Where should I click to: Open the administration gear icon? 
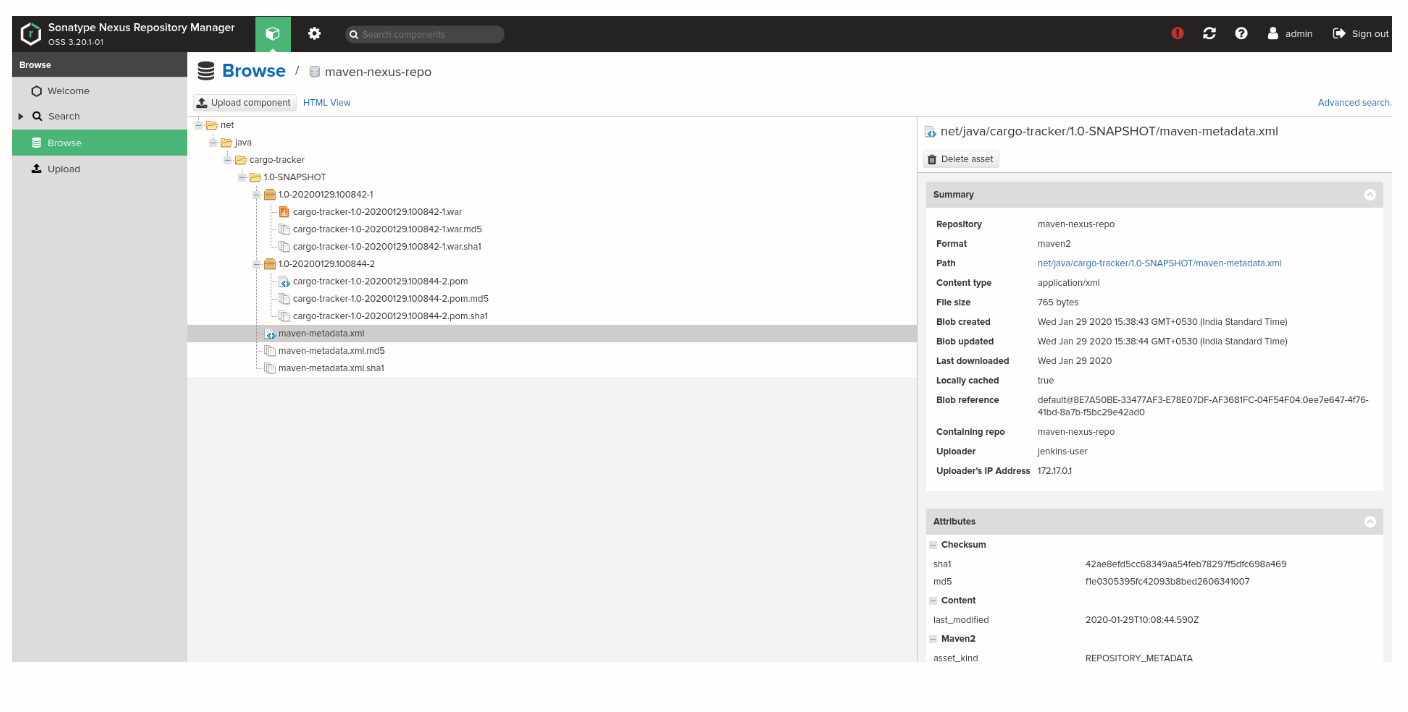[314, 34]
